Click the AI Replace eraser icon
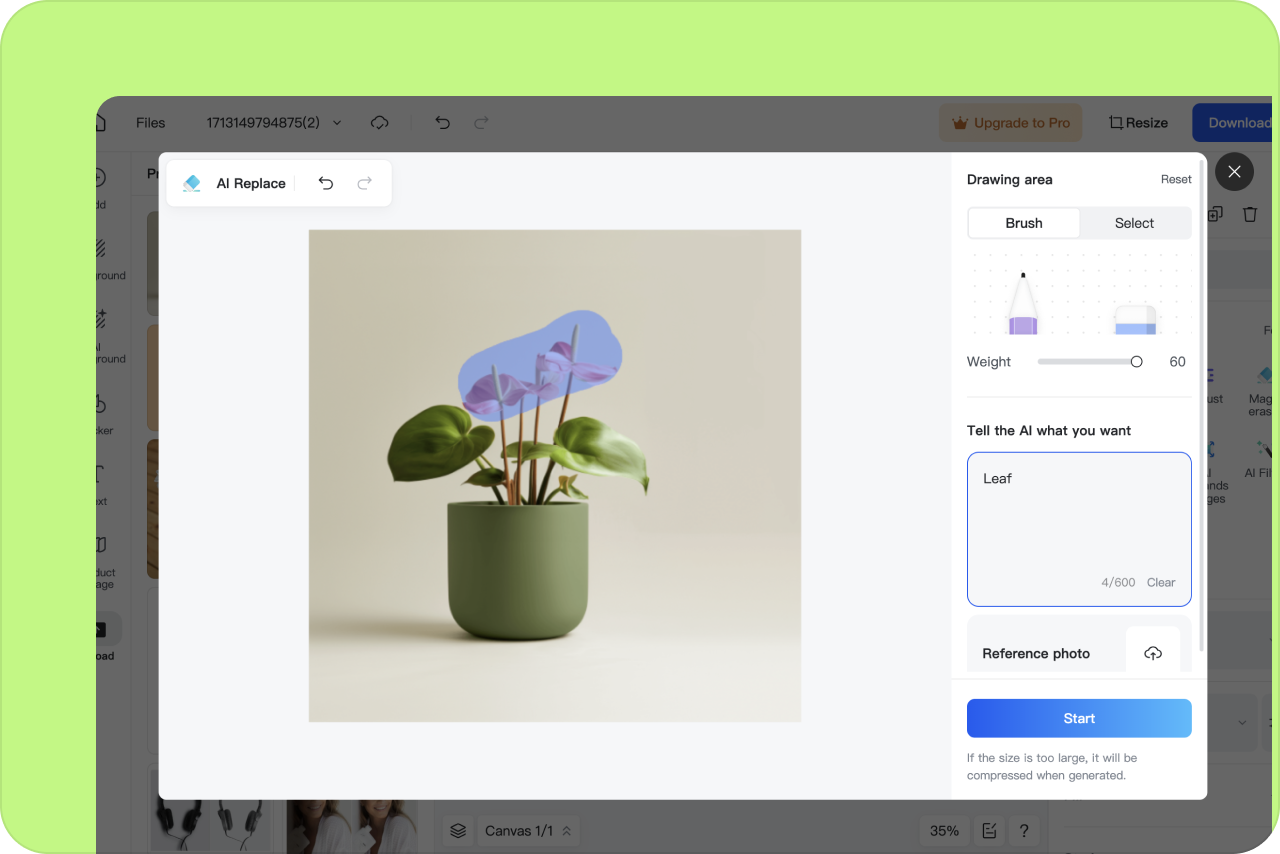Image resolution: width=1280 pixels, height=854 pixels. 192,183
